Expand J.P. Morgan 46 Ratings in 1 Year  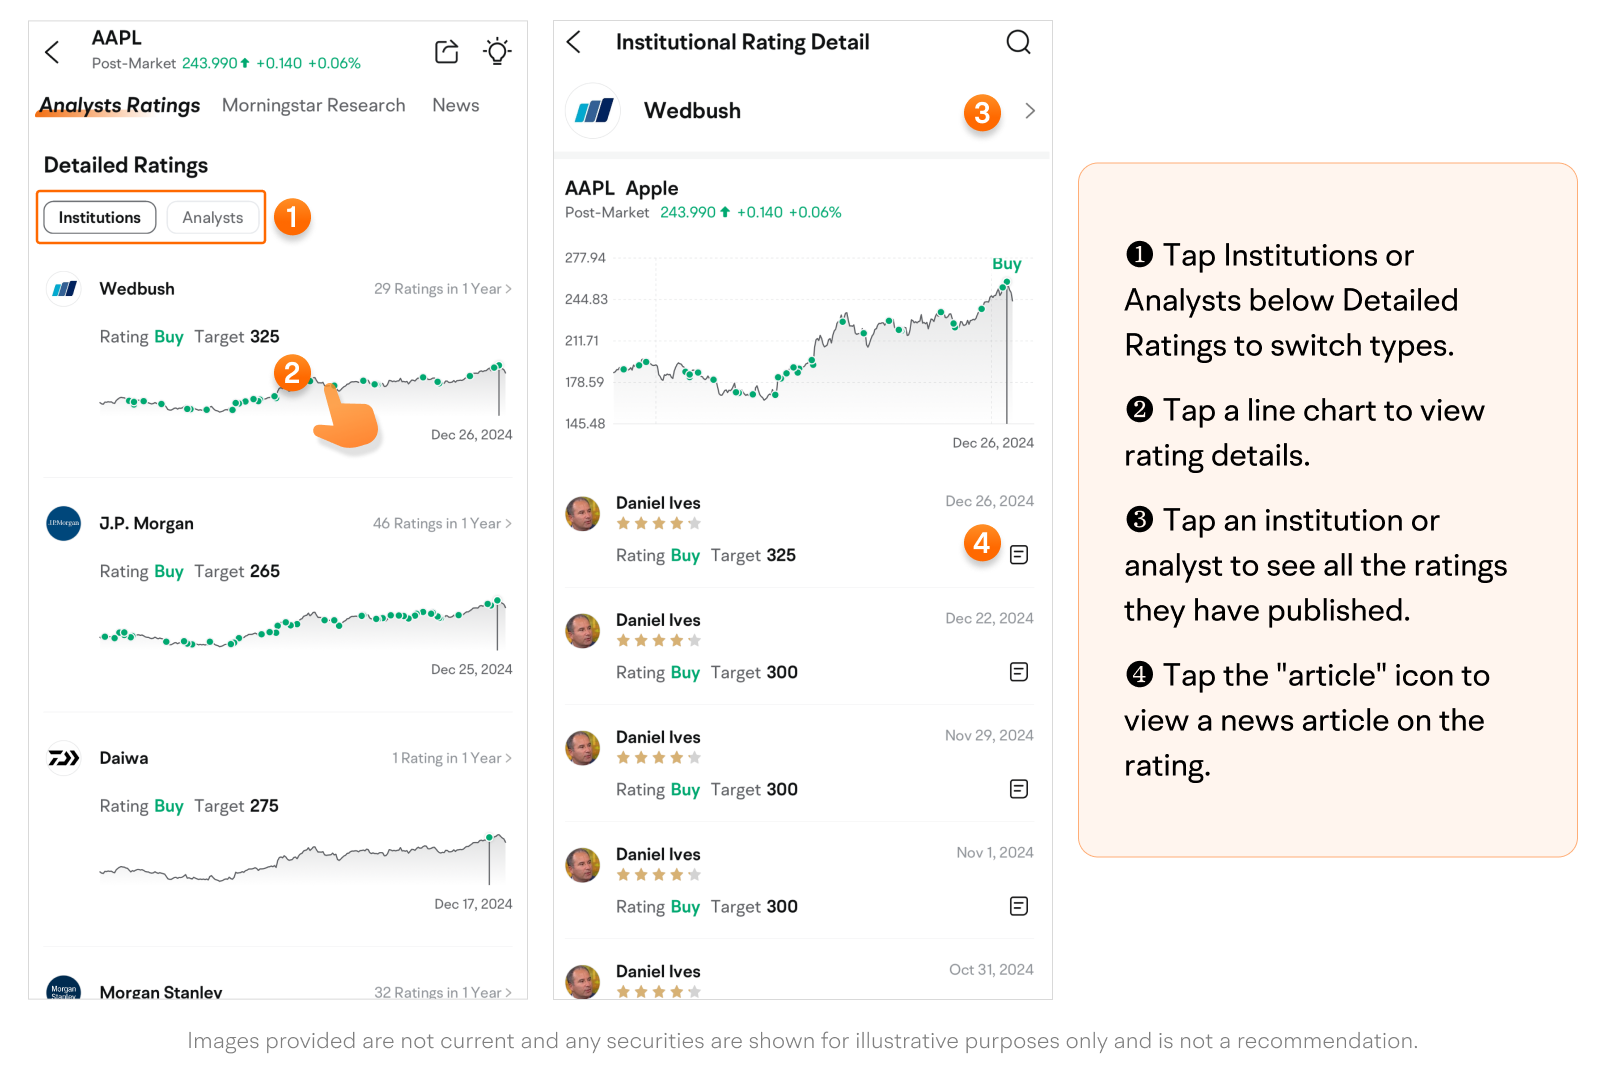[442, 524]
